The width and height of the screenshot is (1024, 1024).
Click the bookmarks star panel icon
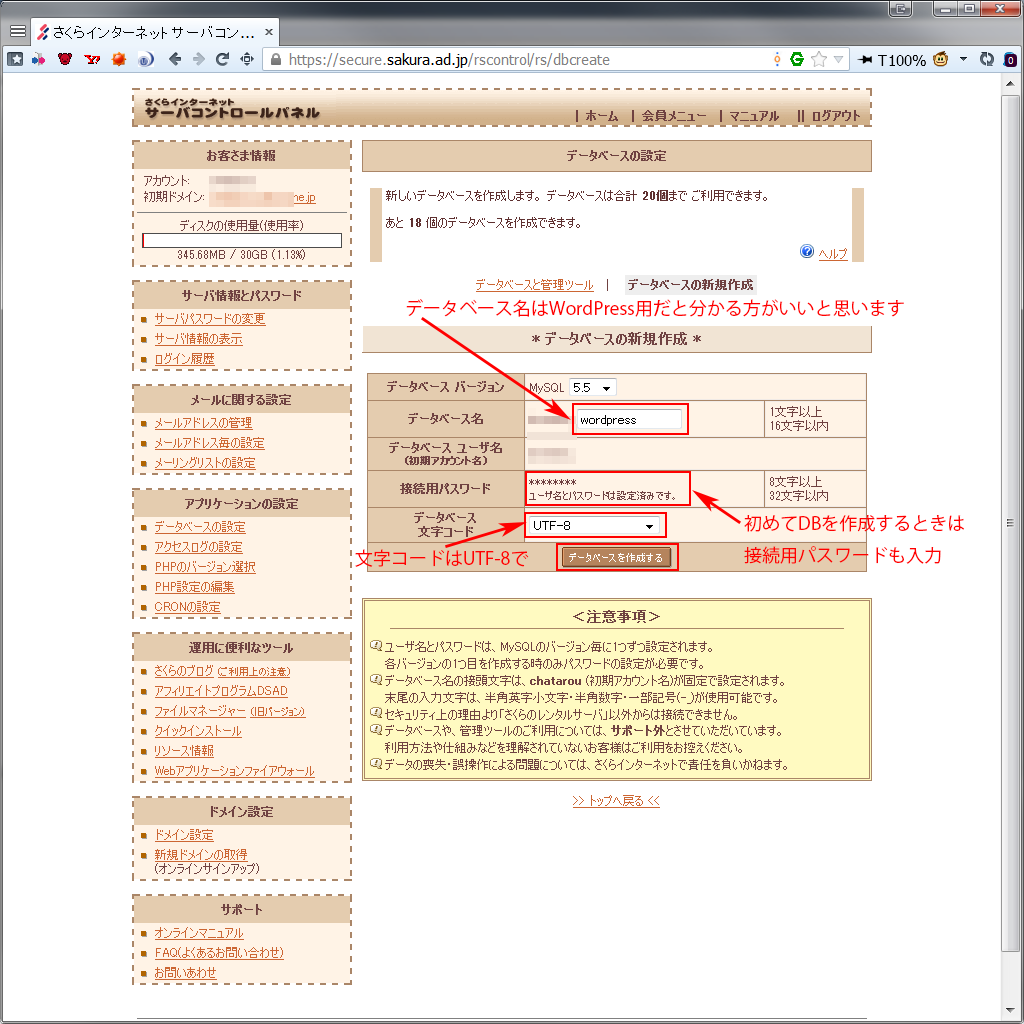click(x=15, y=59)
